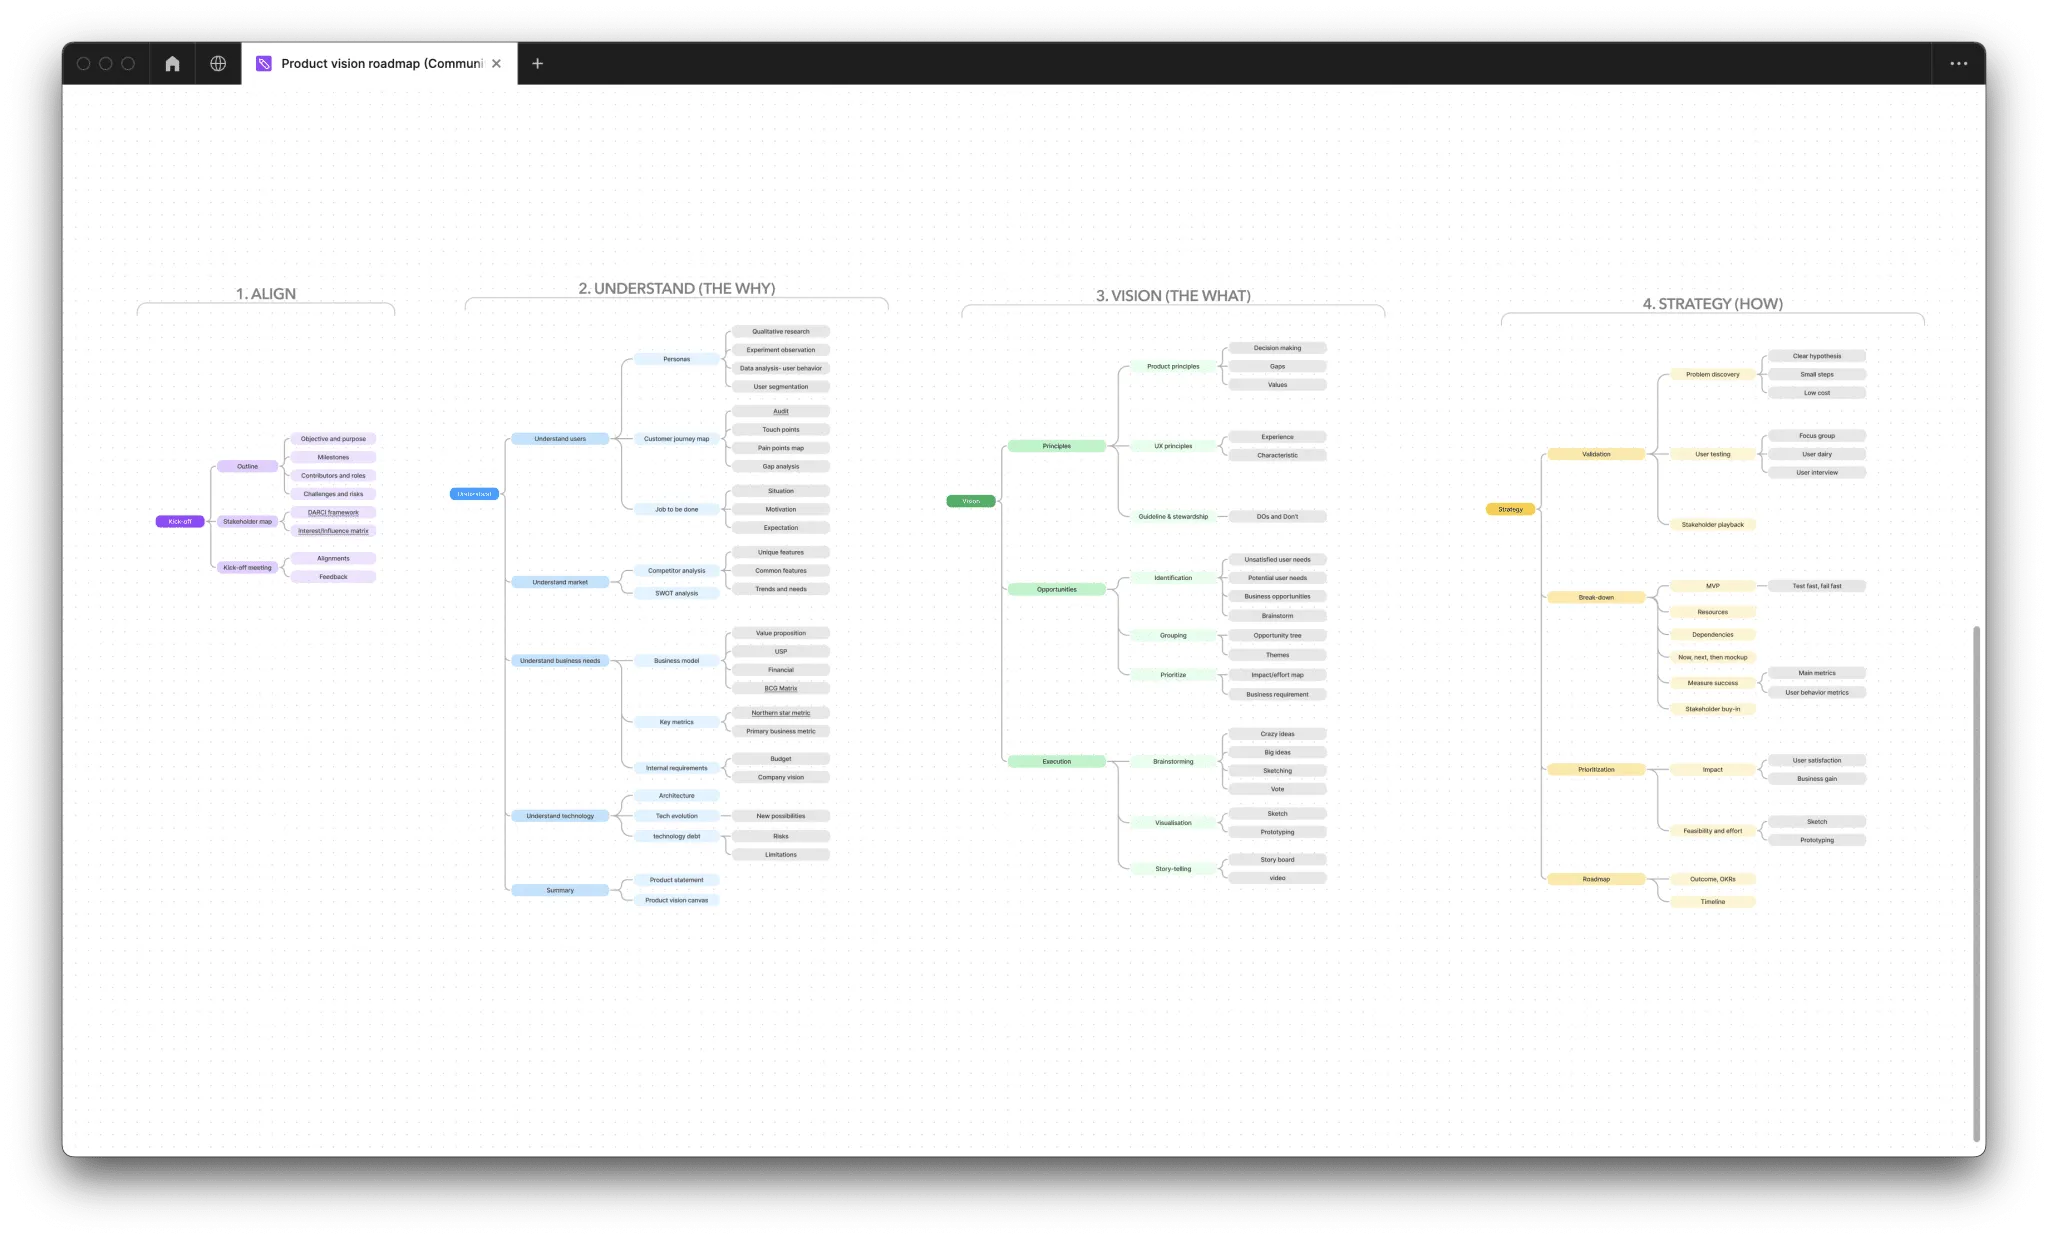Select the Break-down node

(x=1596, y=598)
